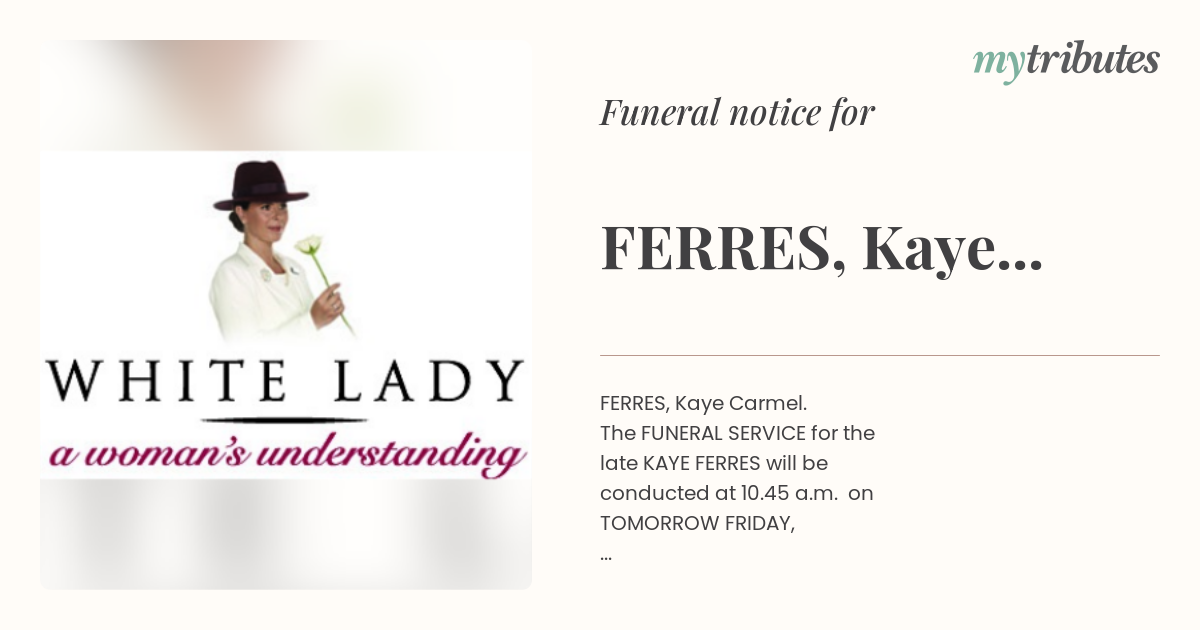This screenshot has width=1200, height=630.
Task: Click the blurred bottom area of image
Action: pos(286,535)
